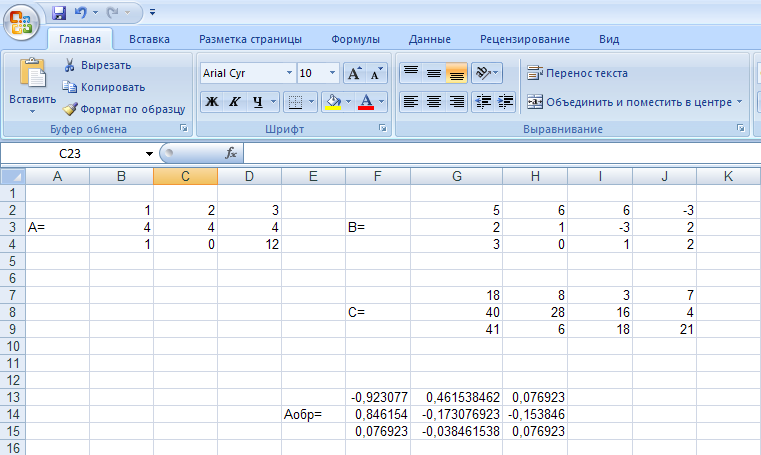Image resolution: width=761 pixels, height=455 pixels.
Task: Toggle underline Ч formatting
Action: (258, 102)
